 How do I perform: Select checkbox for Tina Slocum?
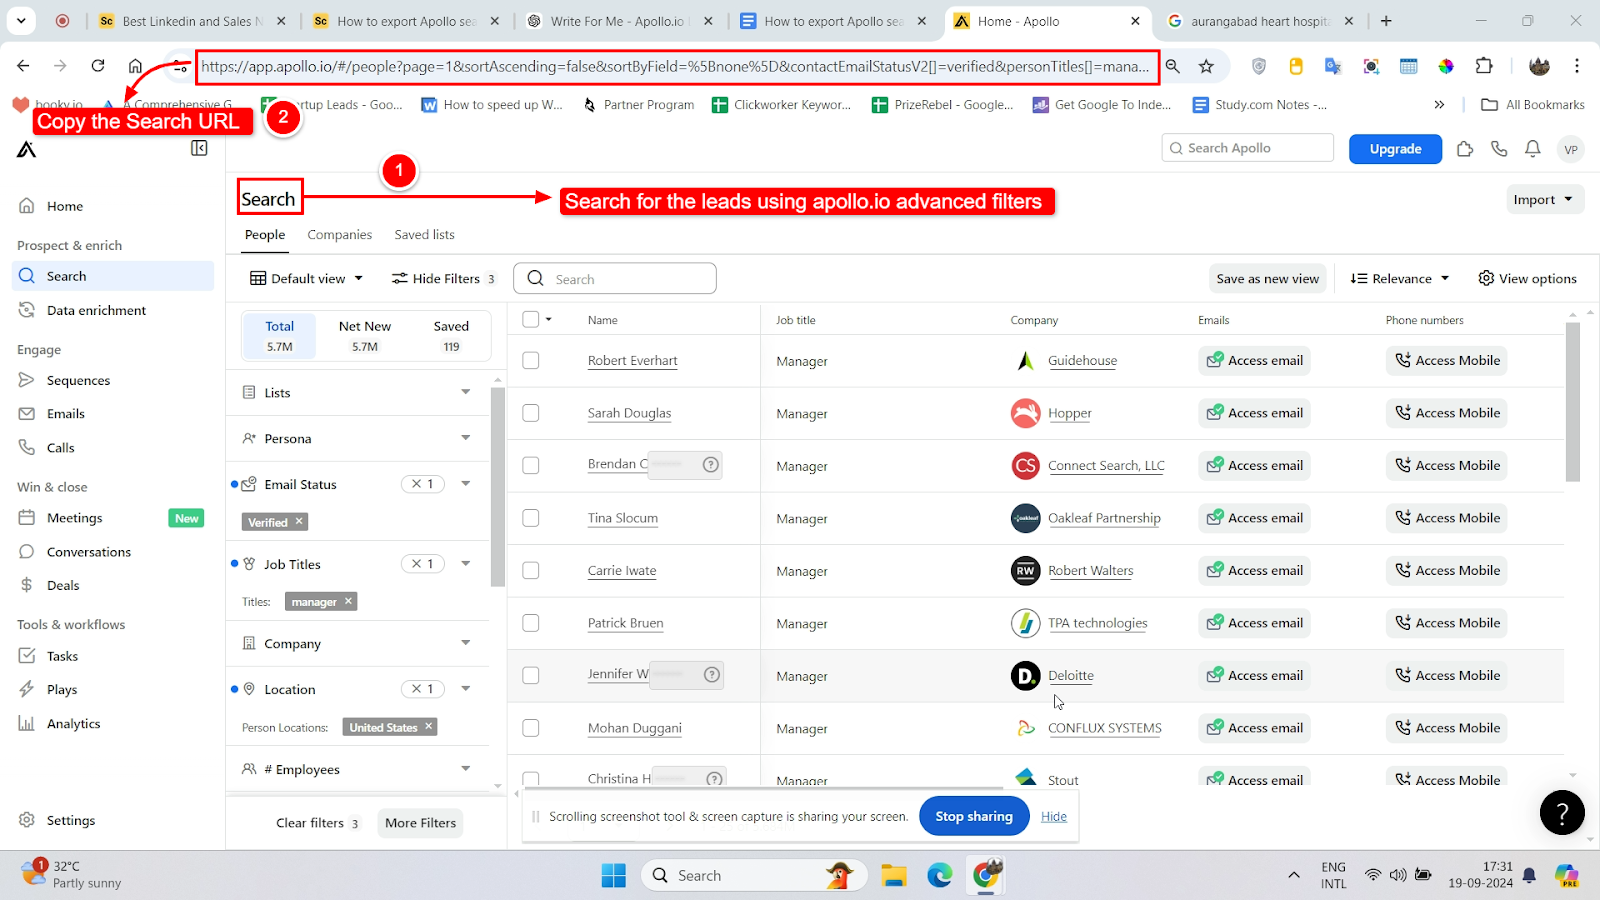click(531, 518)
